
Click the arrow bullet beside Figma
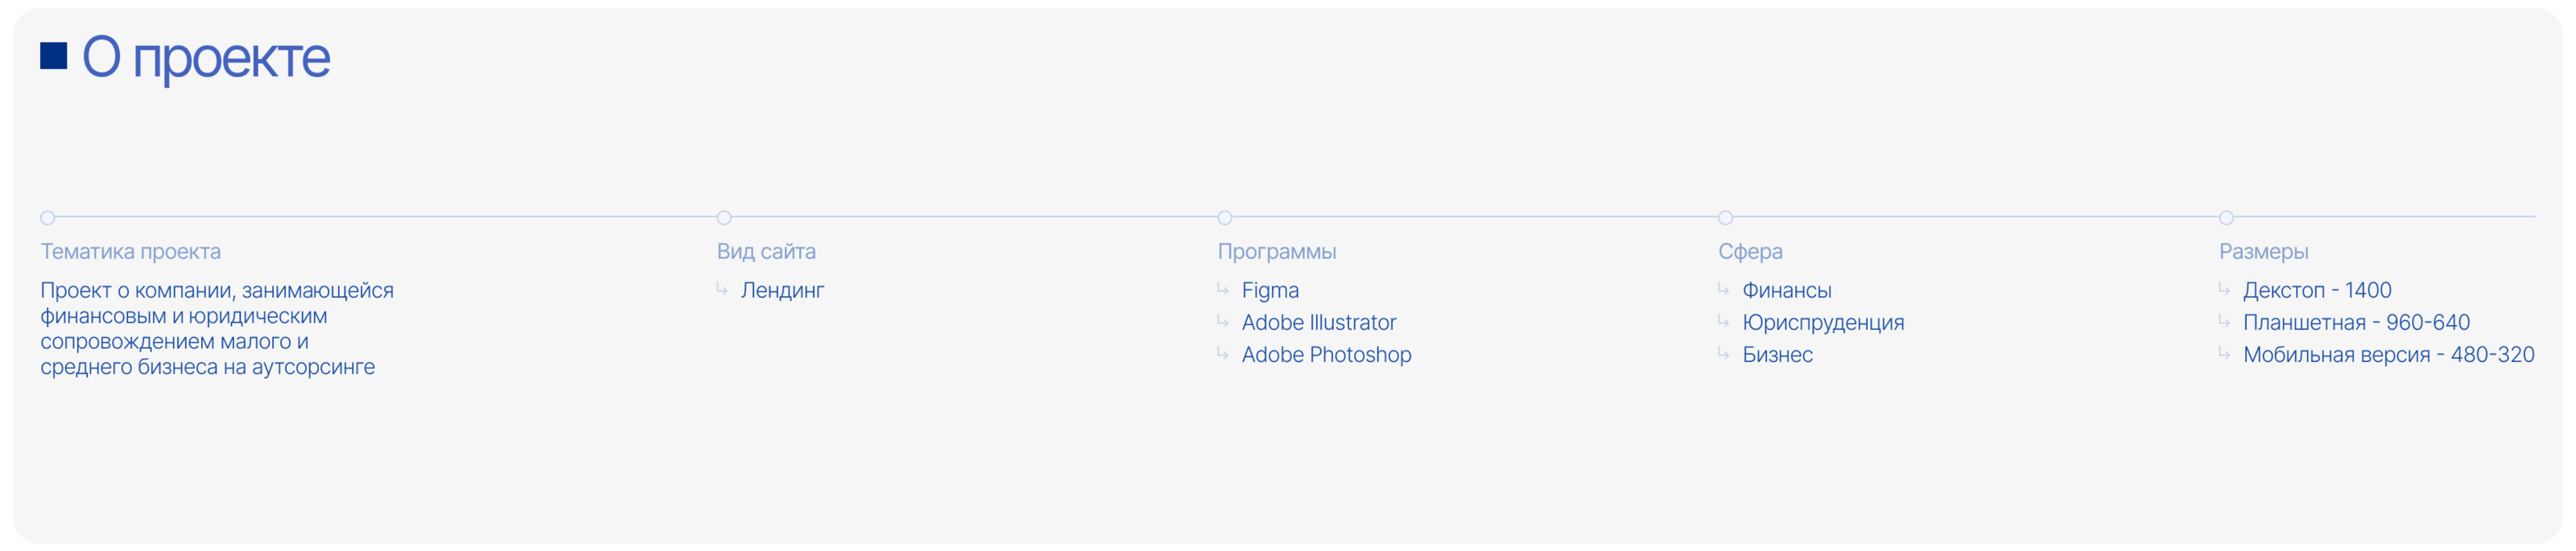point(1222,289)
